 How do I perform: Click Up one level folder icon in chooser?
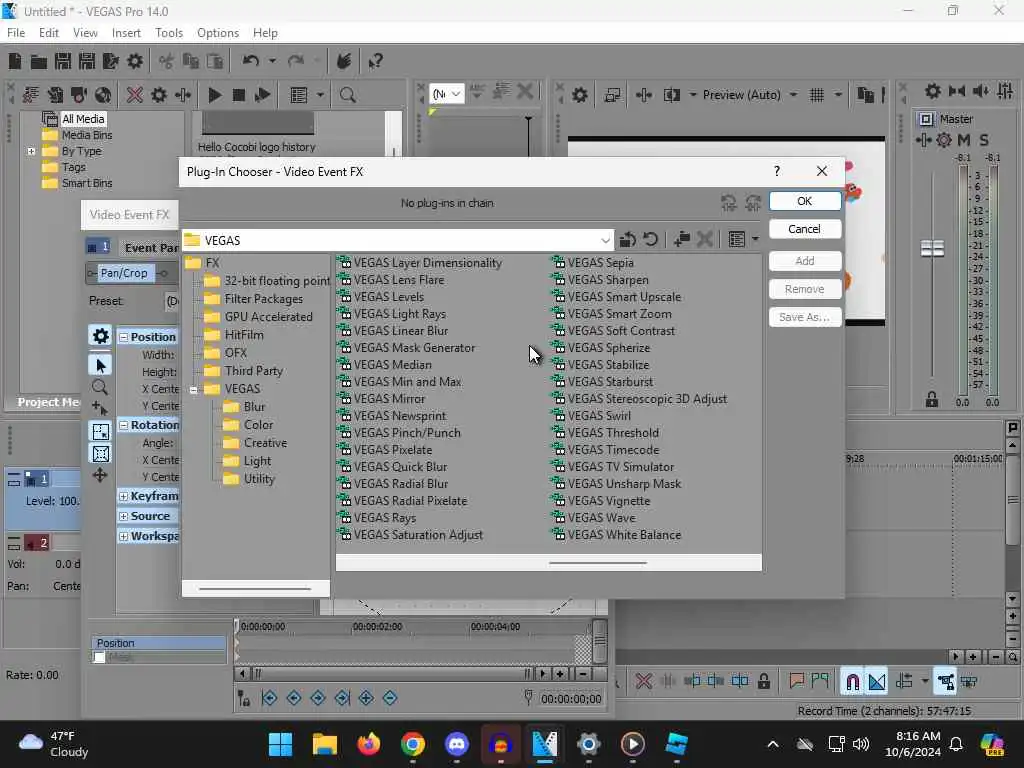(x=628, y=240)
